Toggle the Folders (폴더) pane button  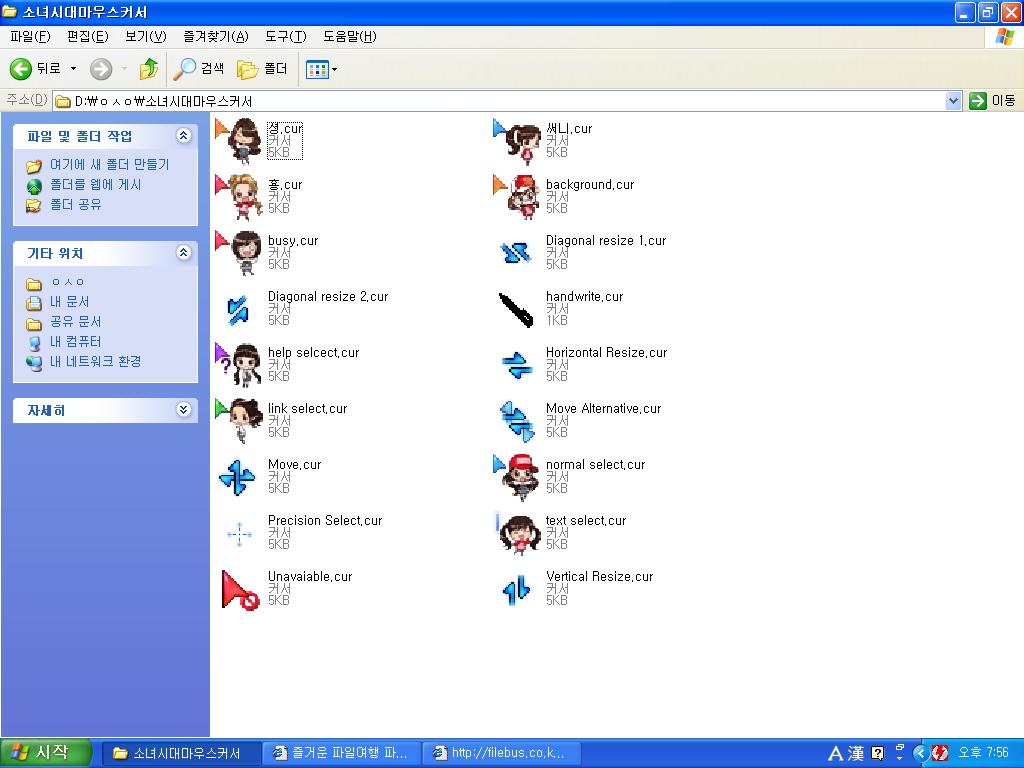click(262, 69)
